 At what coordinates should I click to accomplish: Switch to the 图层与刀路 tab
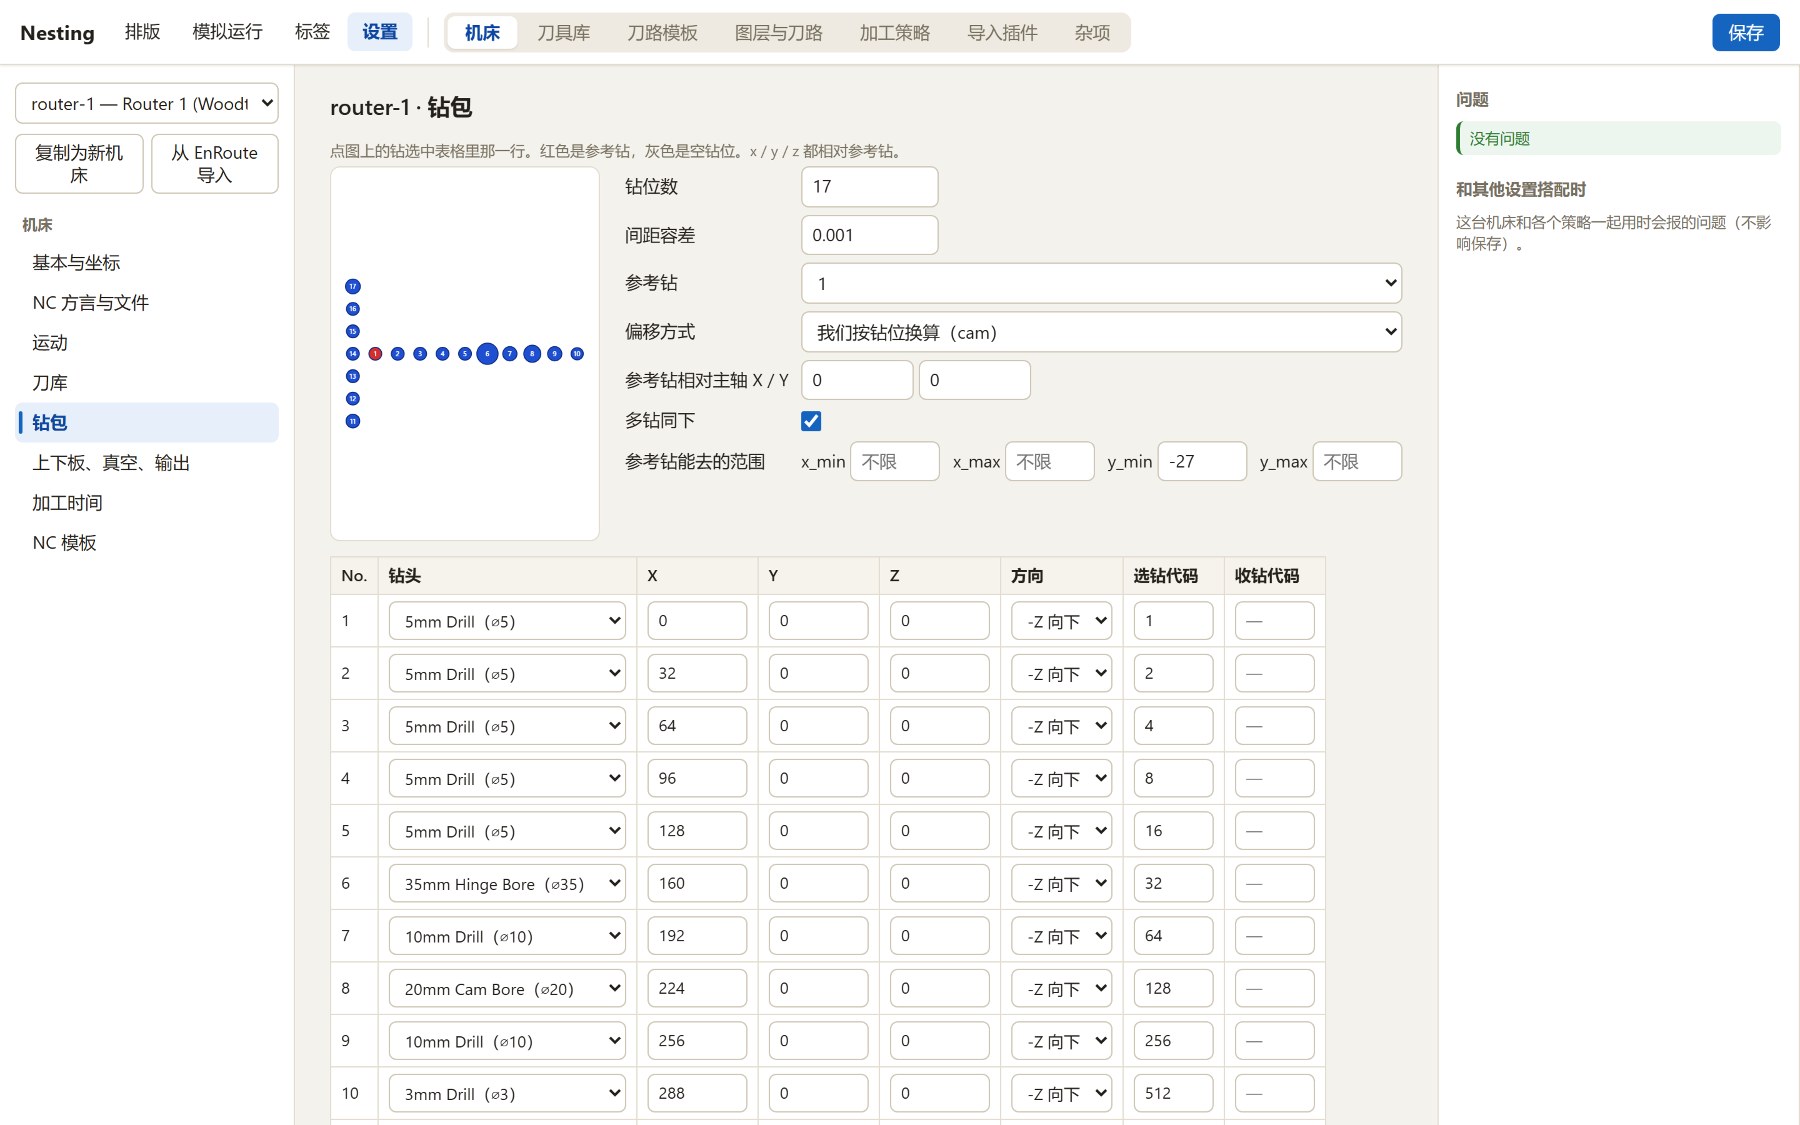click(778, 32)
